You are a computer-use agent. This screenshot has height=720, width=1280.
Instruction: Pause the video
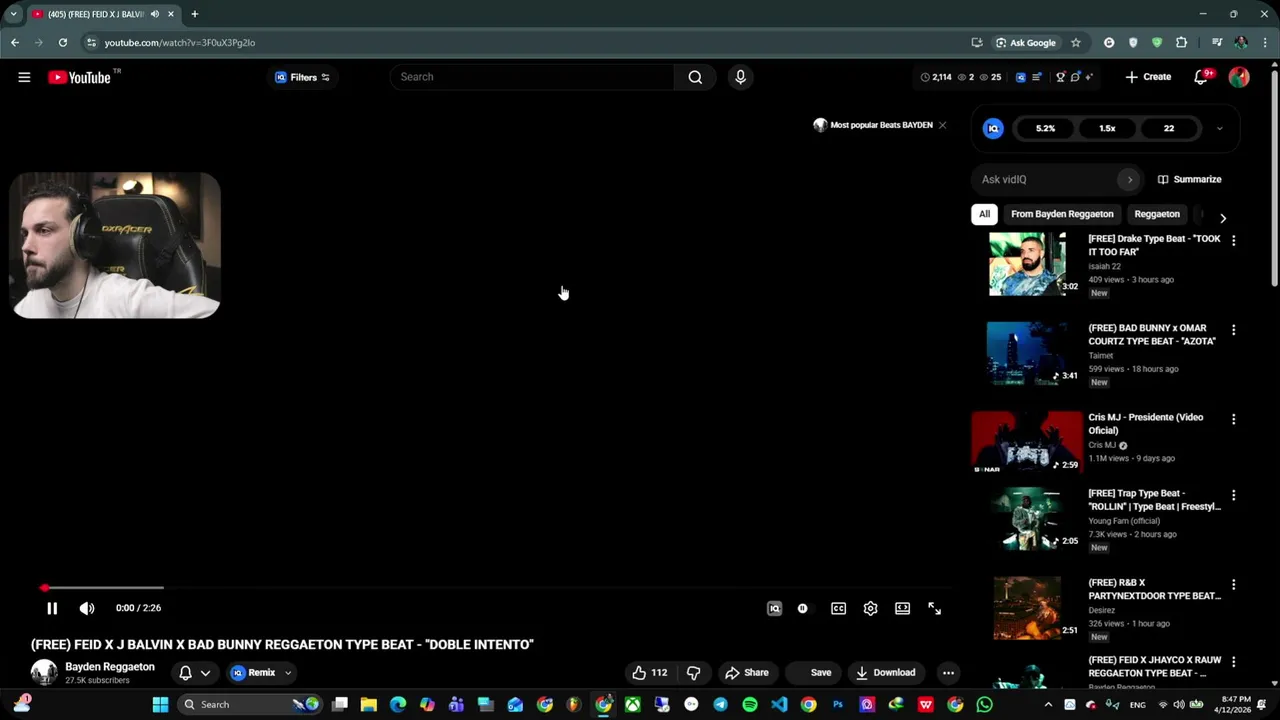[52, 608]
